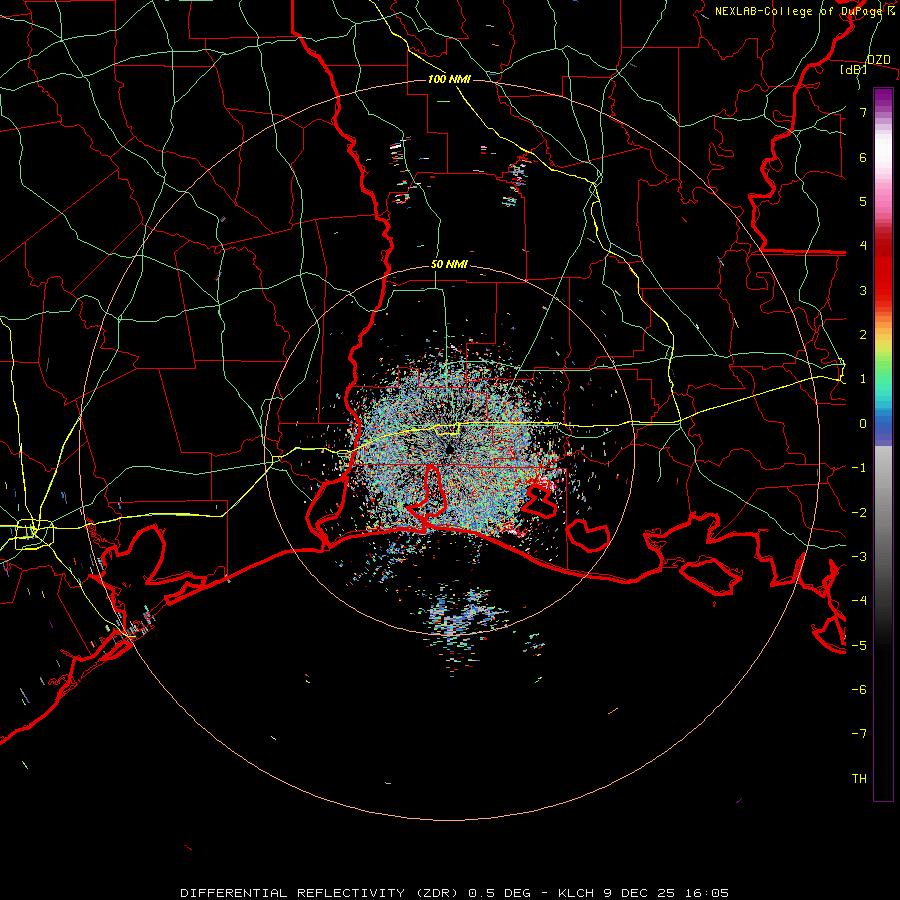
Task: Click the TH threshold label on the scale
Action: (x=859, y=779)
